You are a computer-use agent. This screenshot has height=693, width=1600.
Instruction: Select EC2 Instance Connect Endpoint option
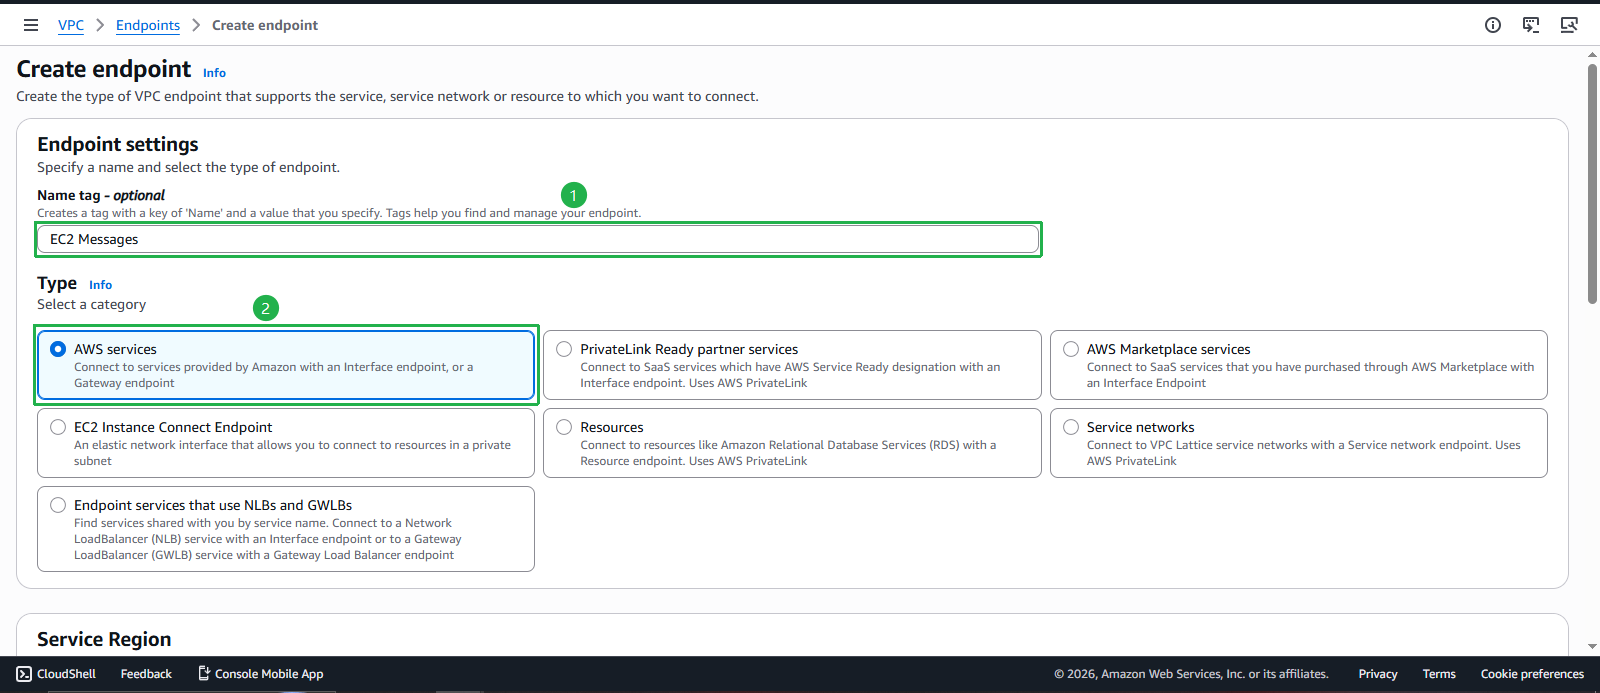tap(58, 427)
